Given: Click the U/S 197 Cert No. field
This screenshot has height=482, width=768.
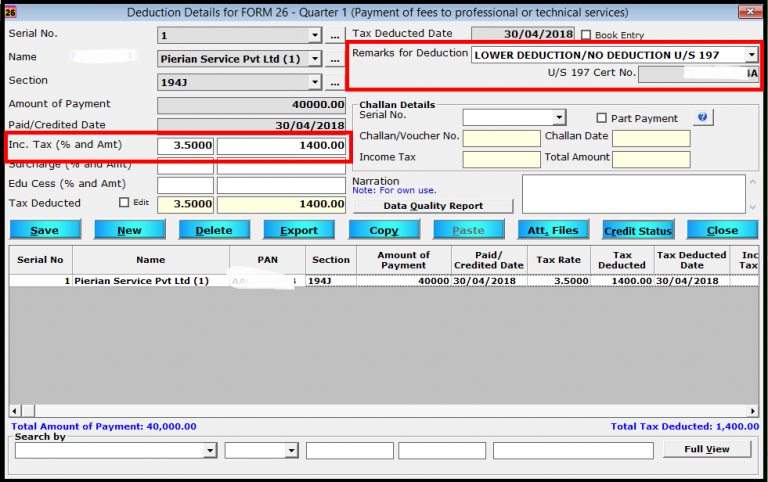Looking at the screenshot, I should [698, 74].
